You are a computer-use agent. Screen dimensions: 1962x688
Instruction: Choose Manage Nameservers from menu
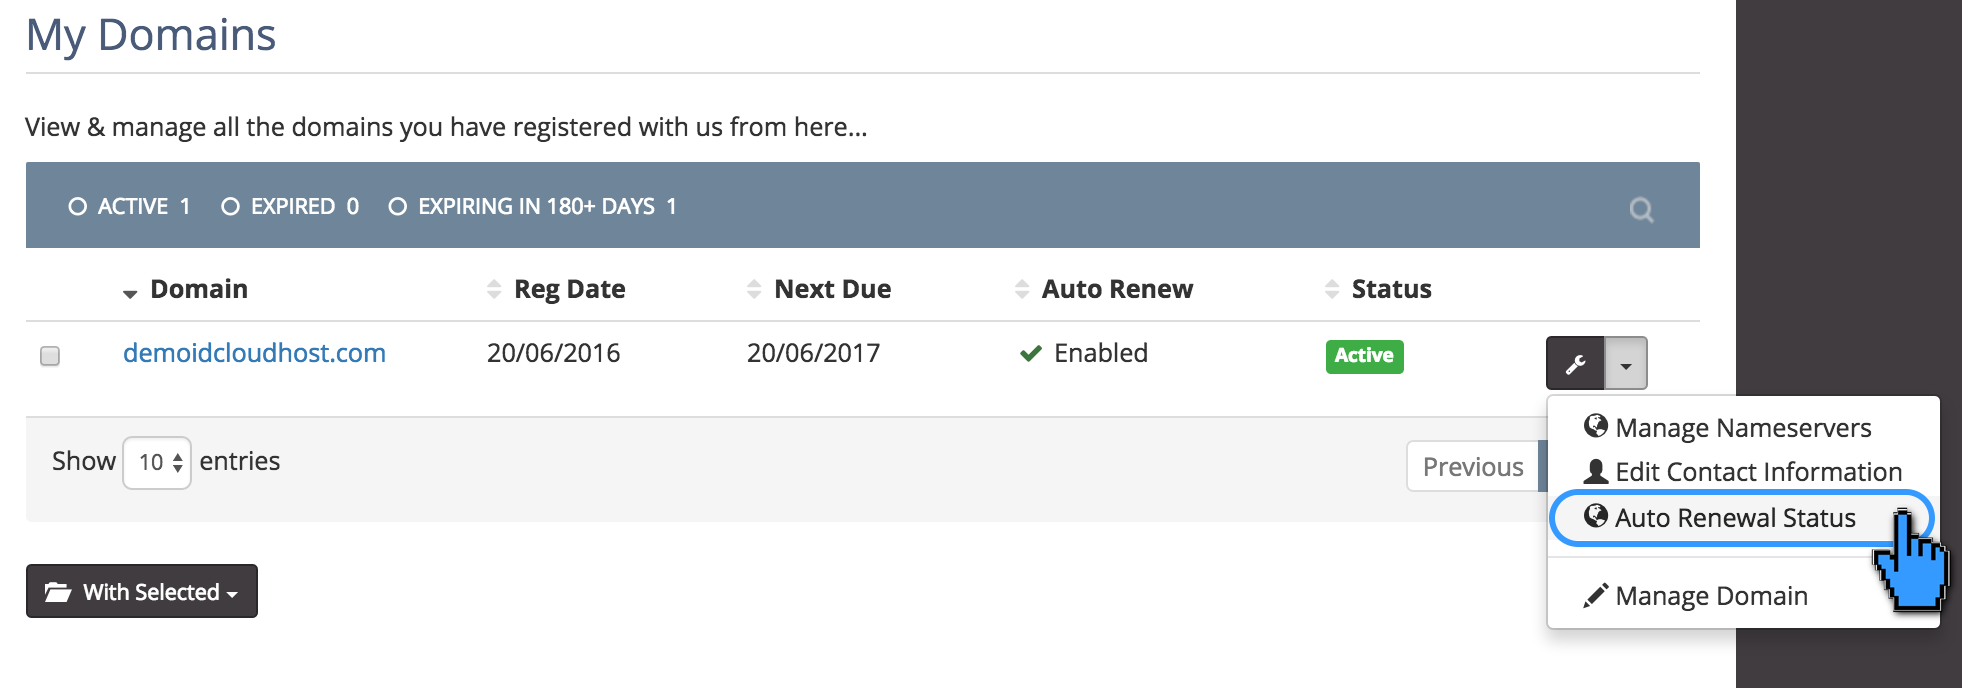tap(1742, 428)
